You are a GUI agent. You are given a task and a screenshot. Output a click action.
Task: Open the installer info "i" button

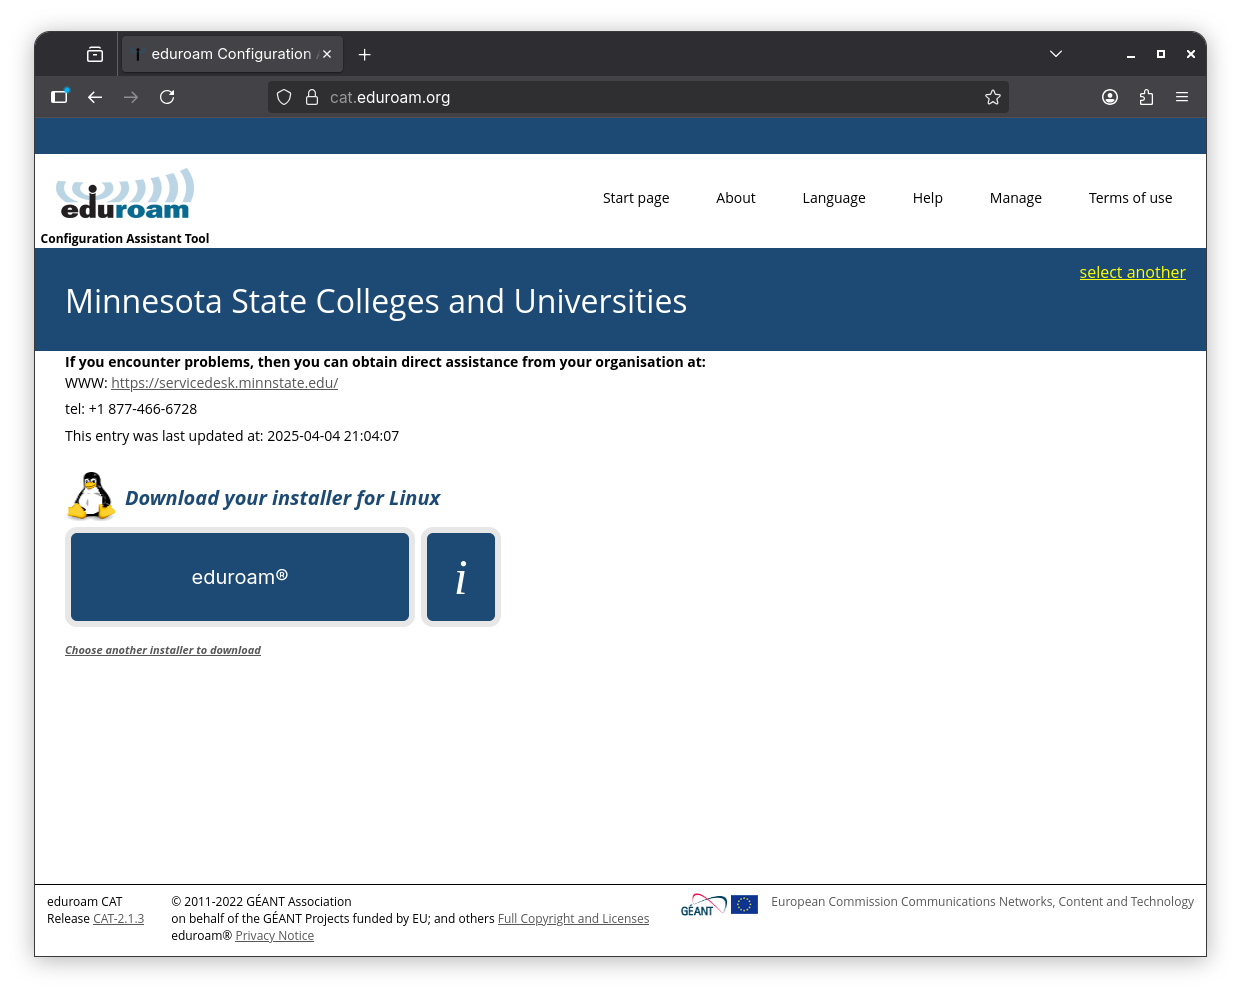pyautogui.click(x=461, y=577)
